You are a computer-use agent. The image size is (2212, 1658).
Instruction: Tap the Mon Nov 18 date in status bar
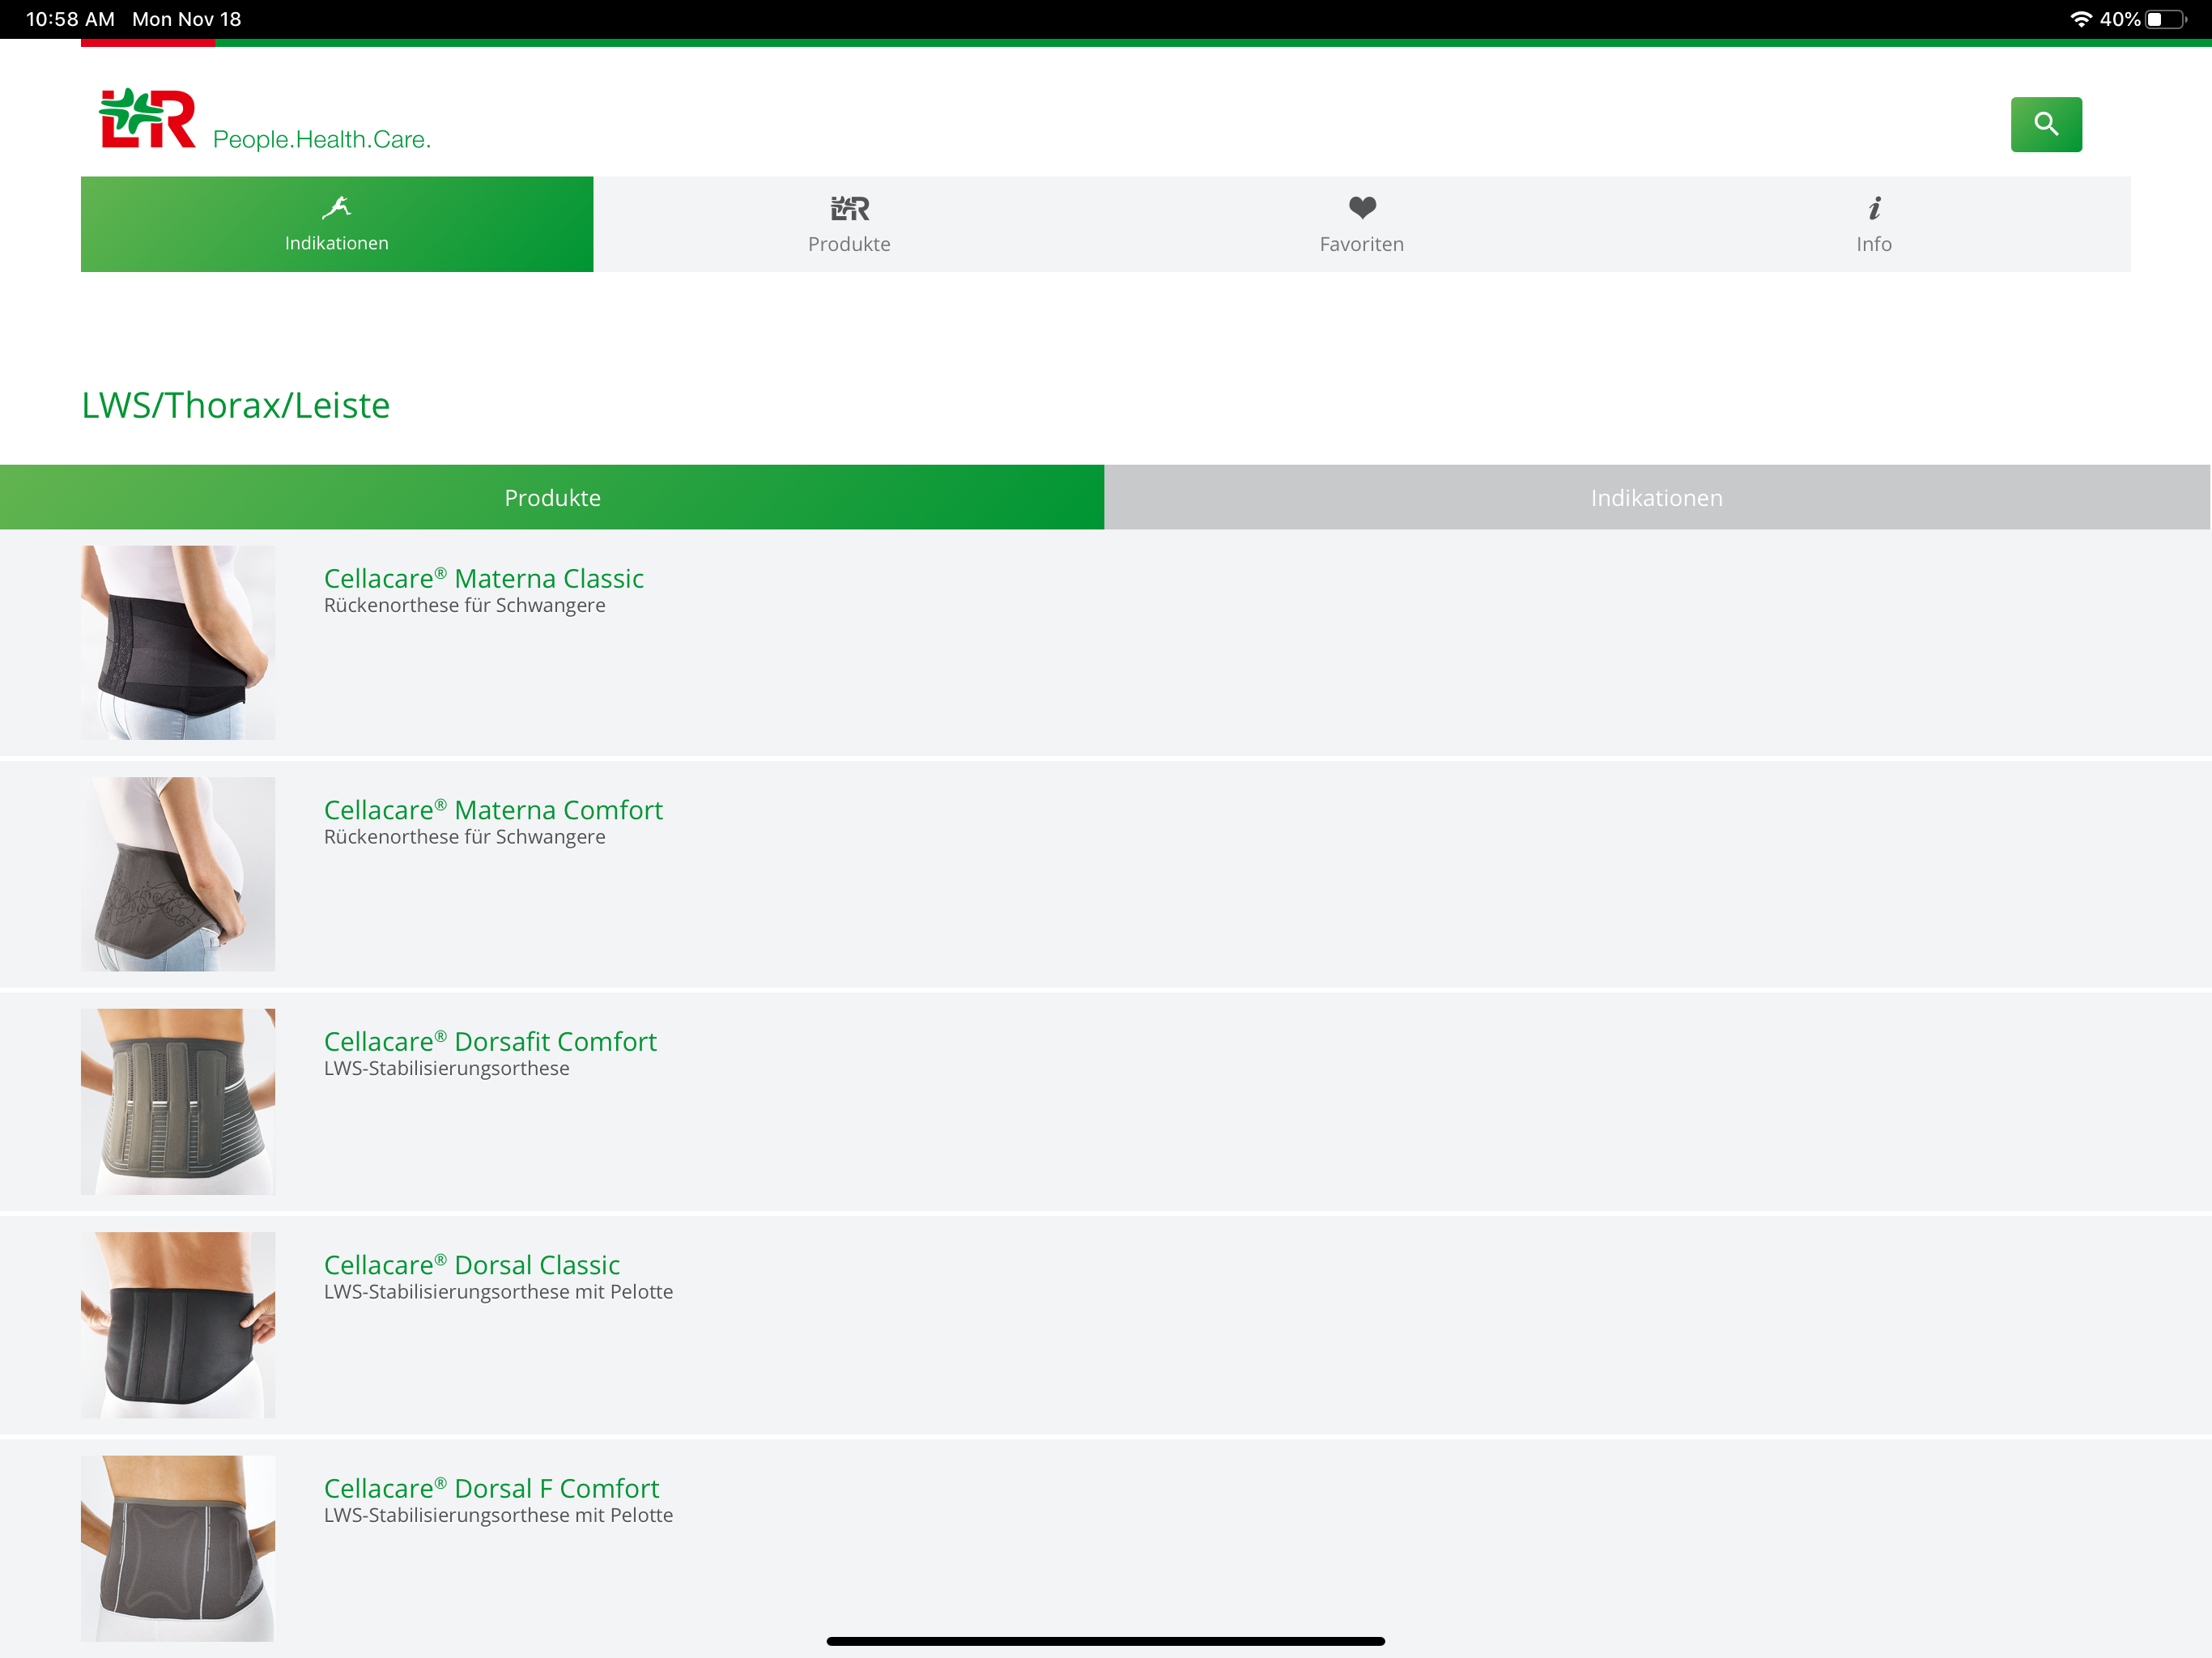[x=187, y=19]
